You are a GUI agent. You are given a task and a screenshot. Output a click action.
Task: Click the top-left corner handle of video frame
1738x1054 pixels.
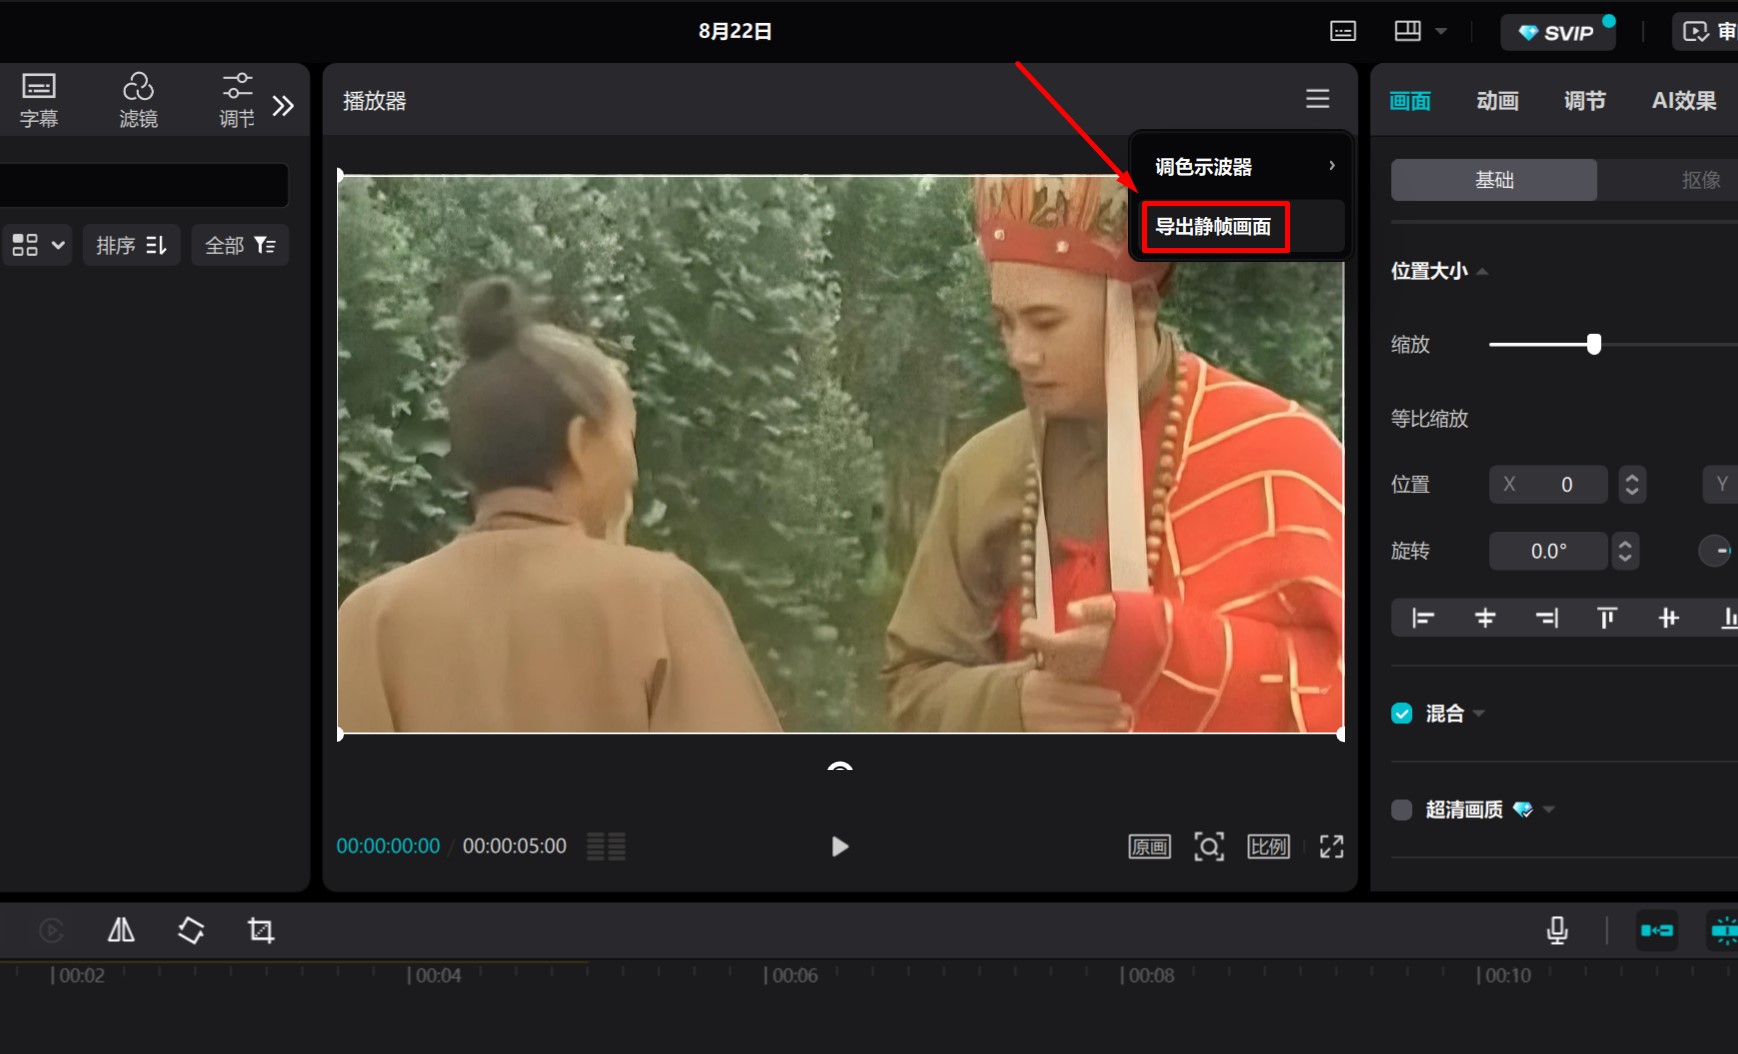click(x=340, y=176)
